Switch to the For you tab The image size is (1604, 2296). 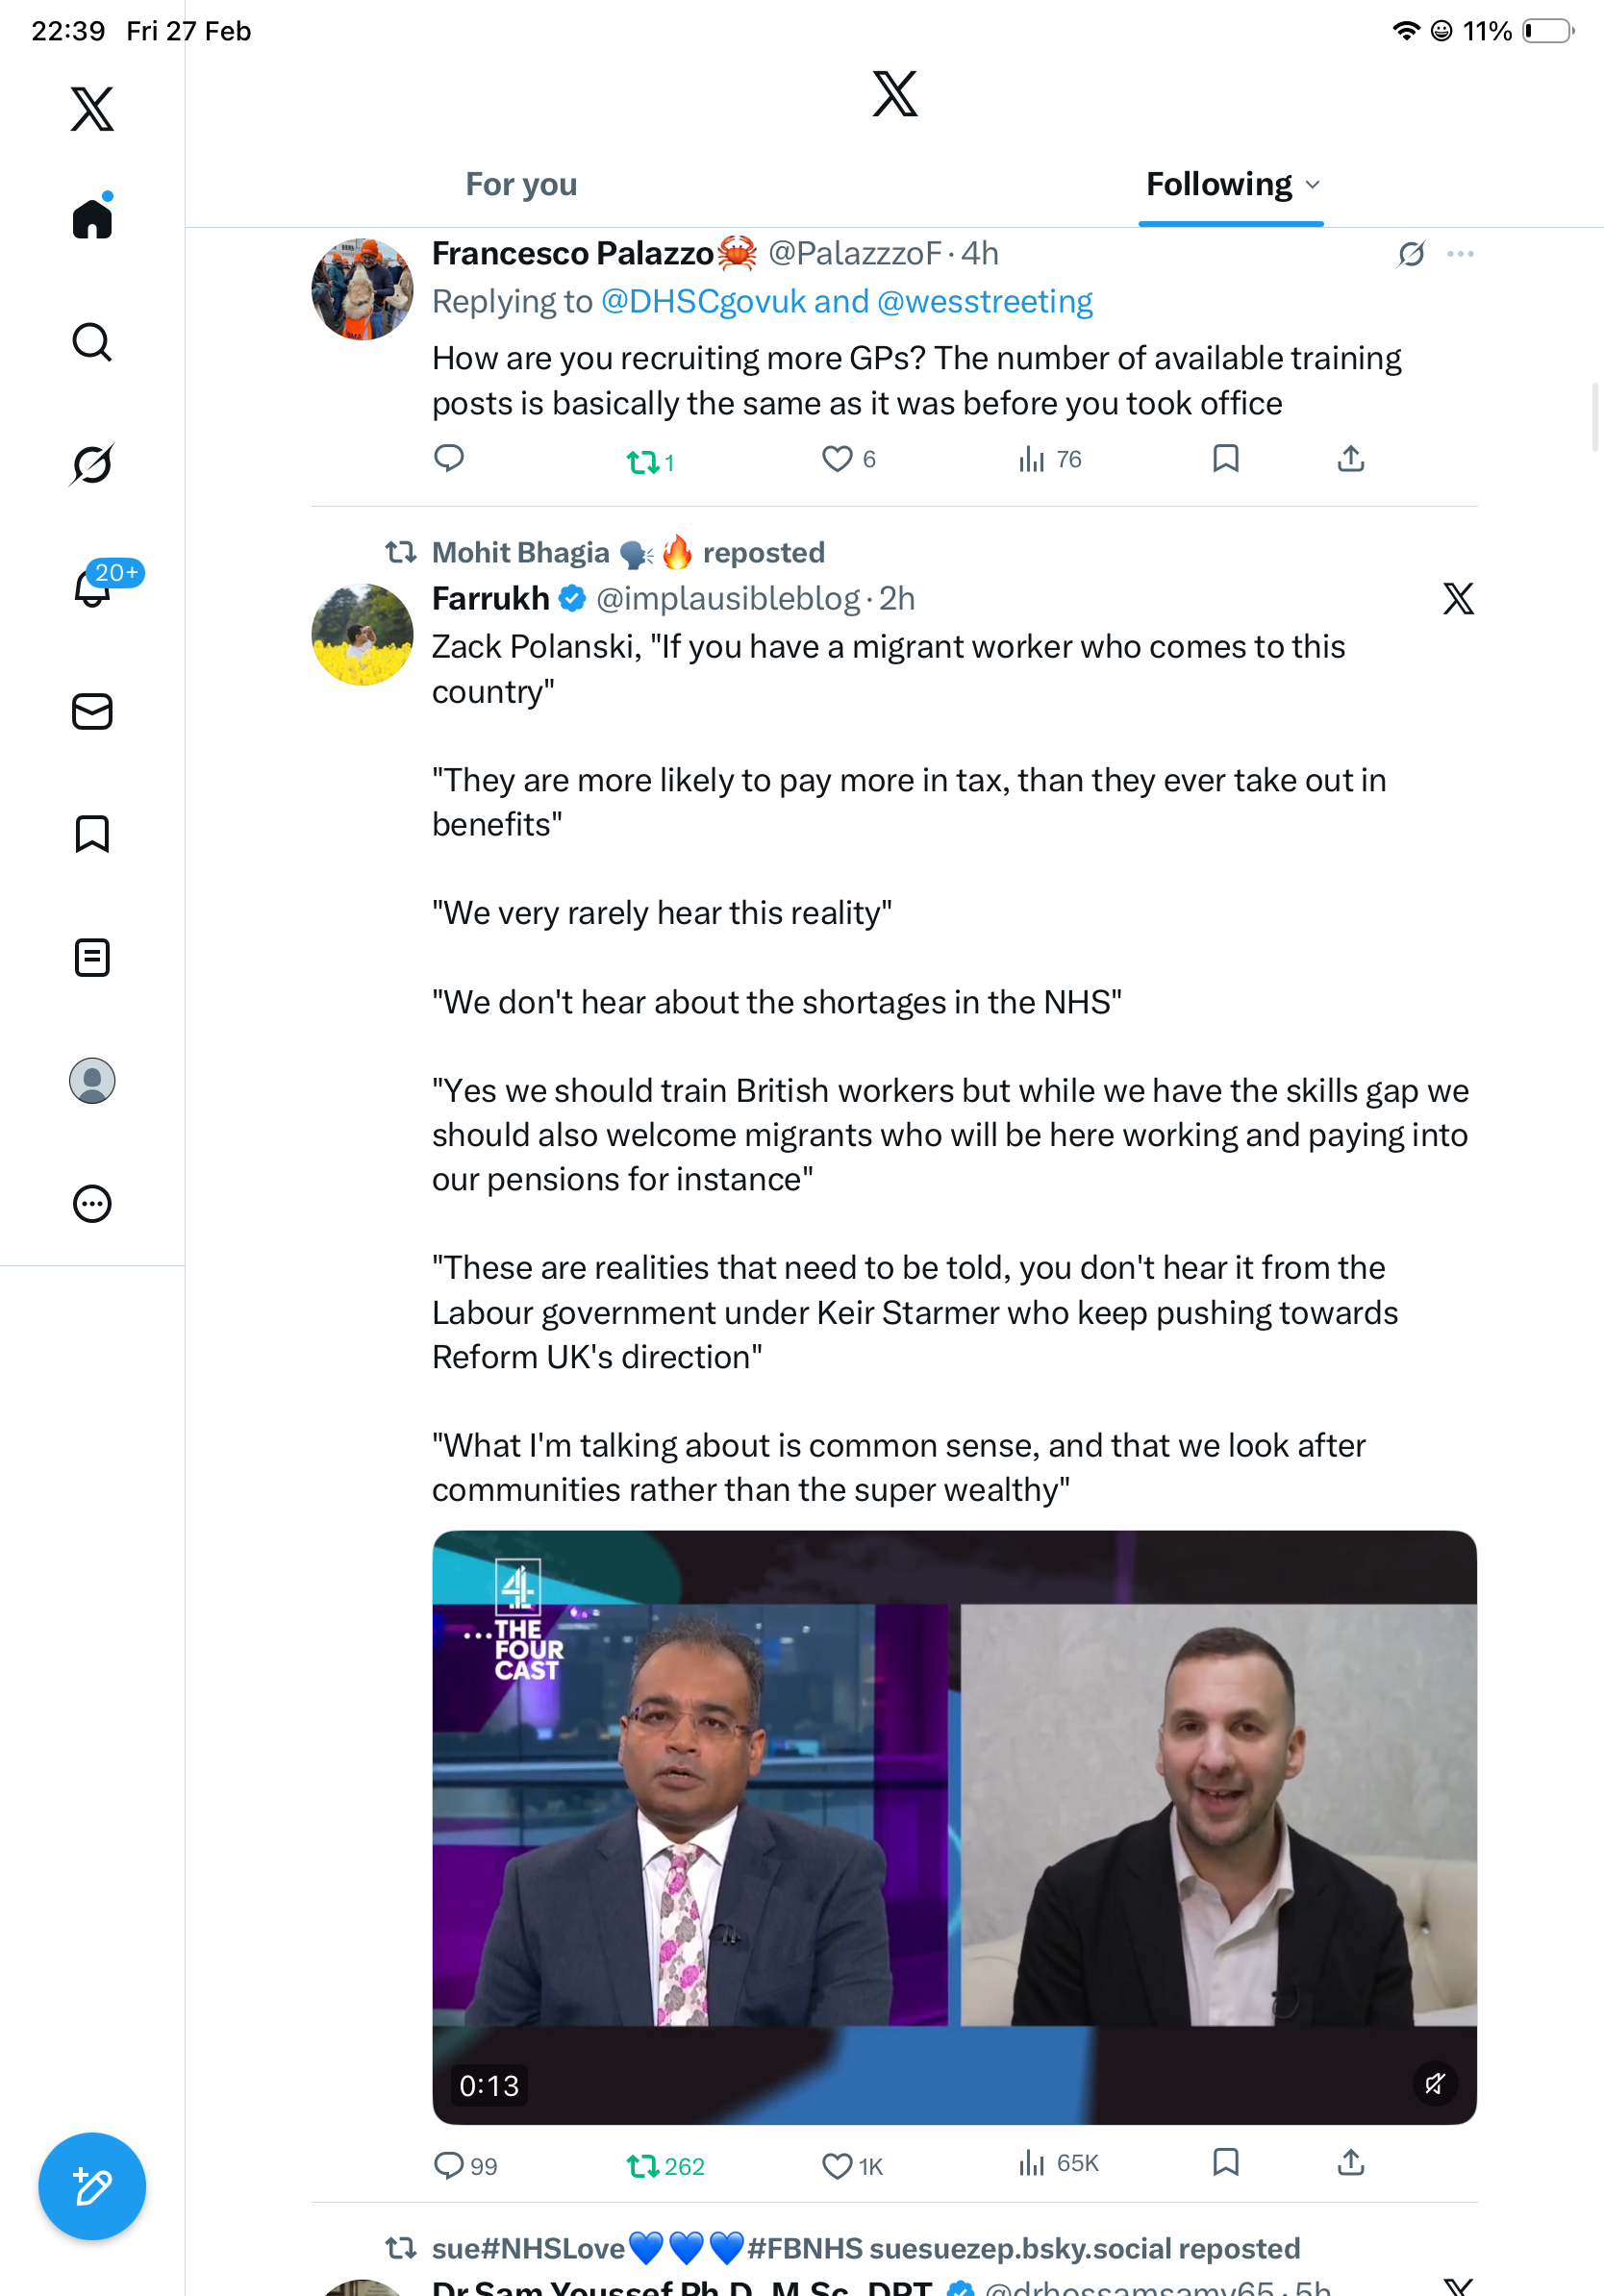coord(521,185)
